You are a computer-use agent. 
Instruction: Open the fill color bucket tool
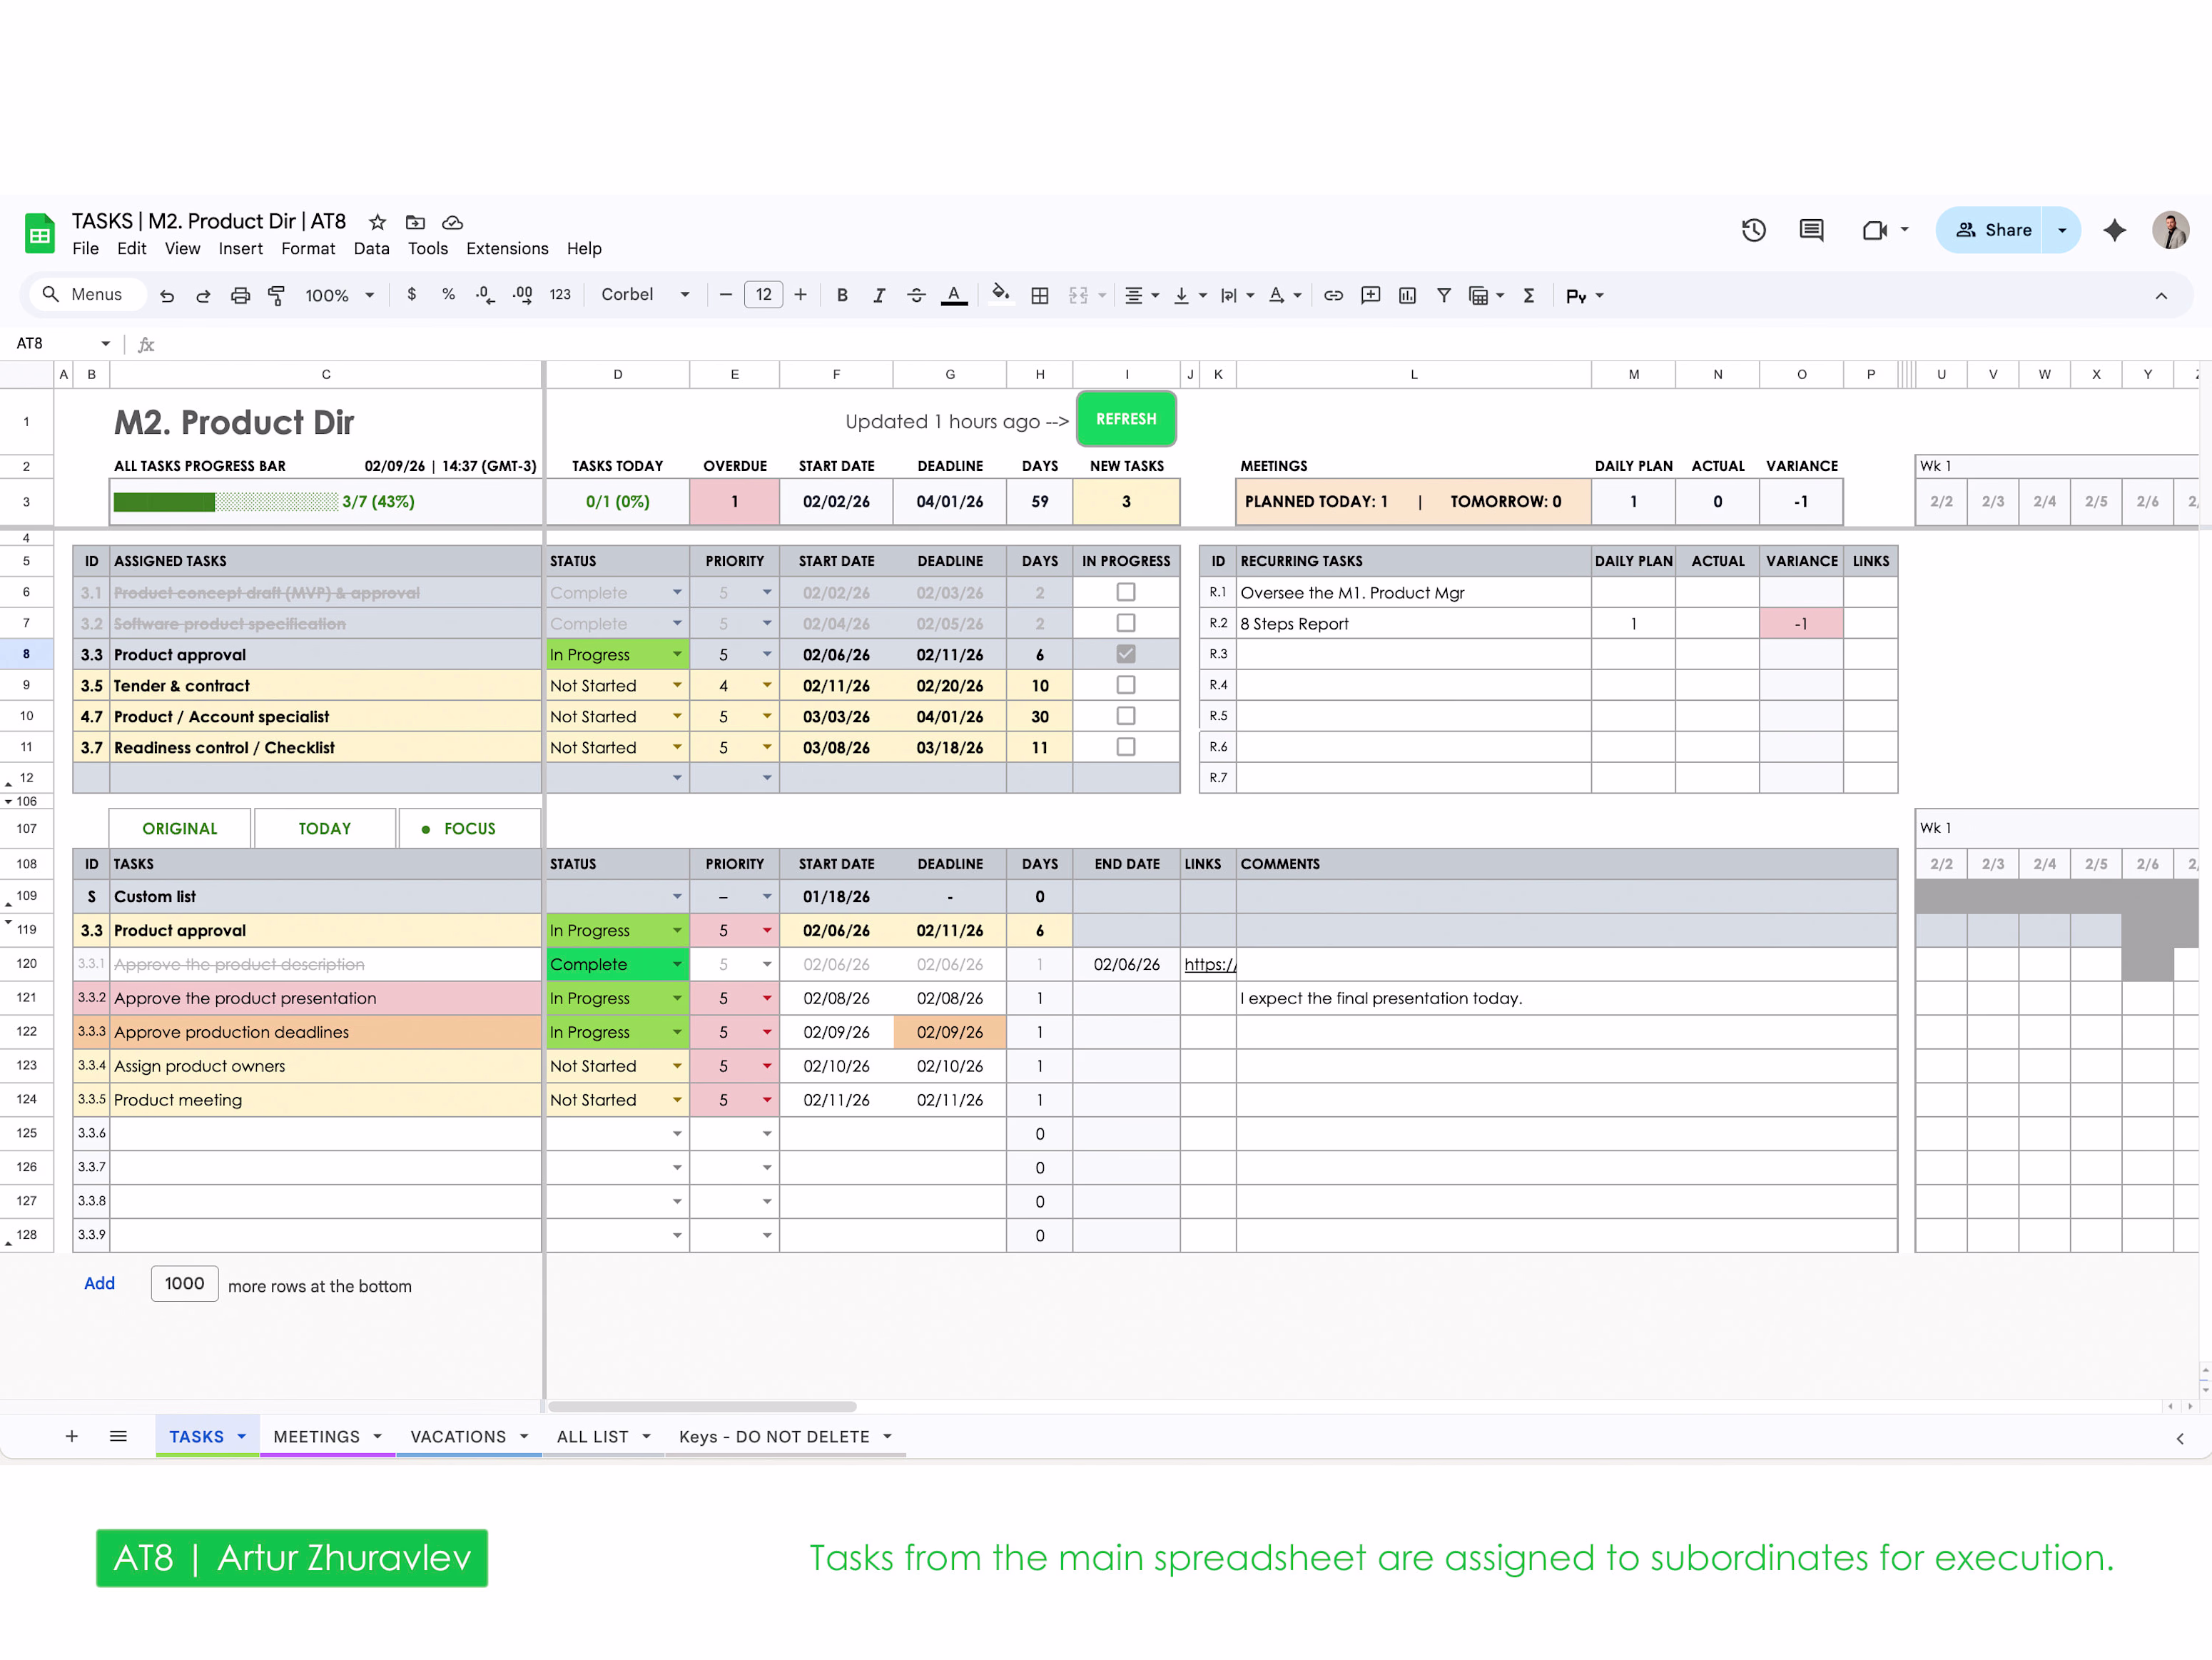[x=999, y=294]
